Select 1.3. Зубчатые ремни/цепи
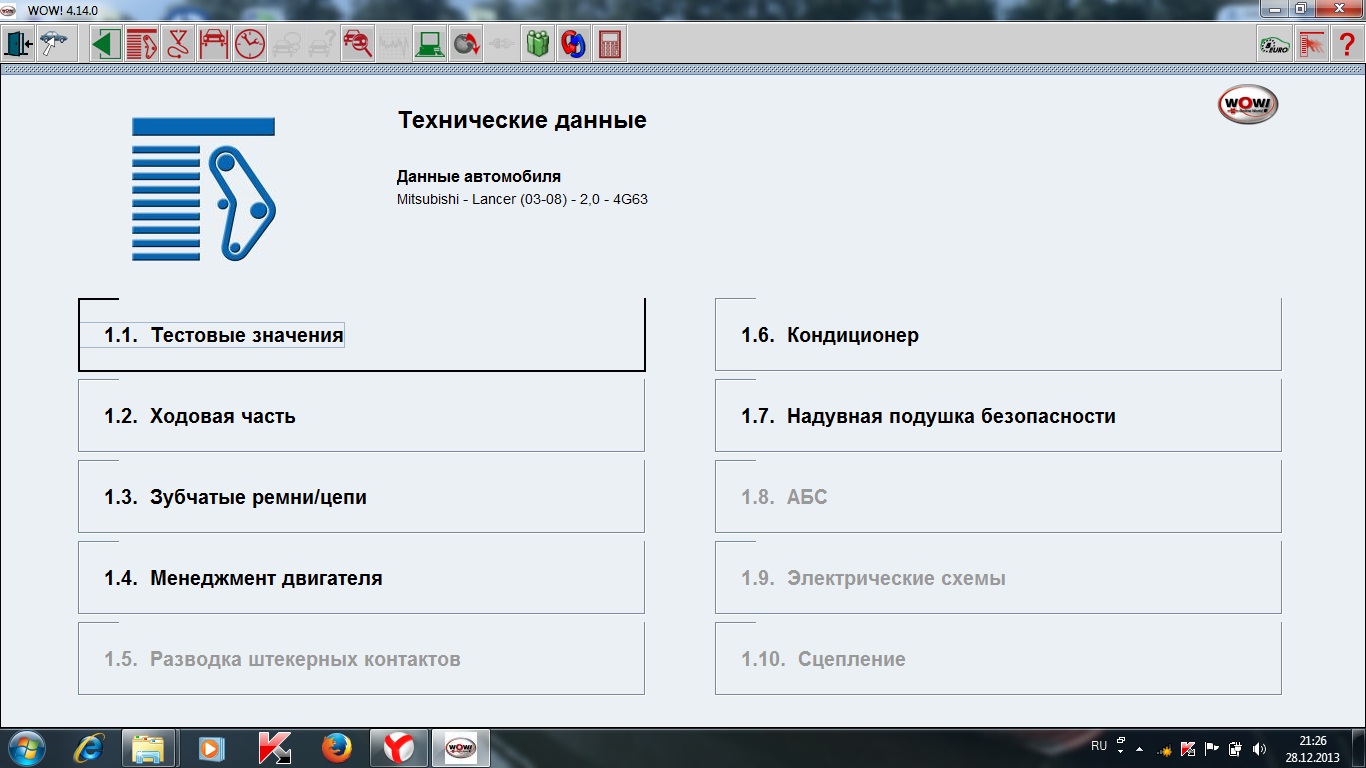 tap(361, 497)
